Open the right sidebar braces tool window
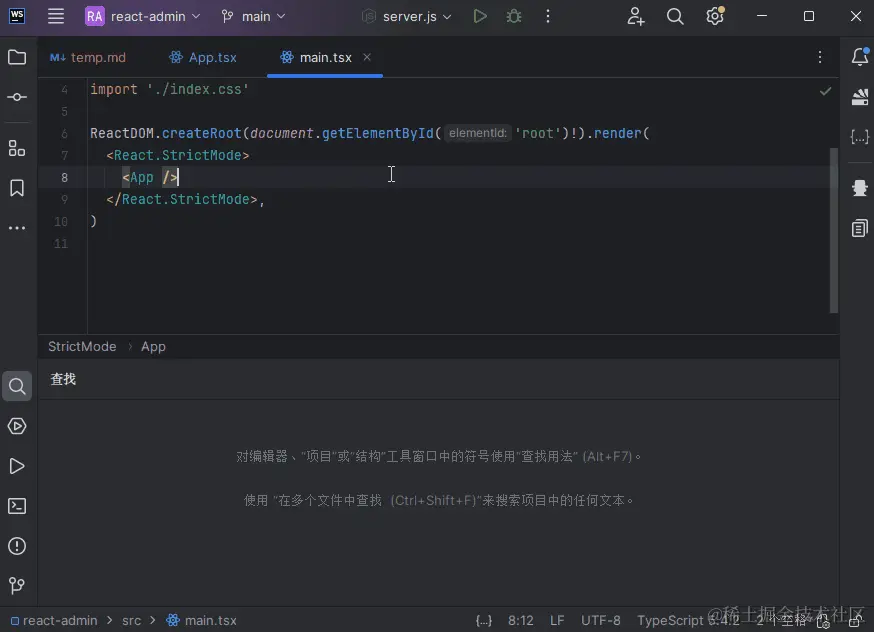Image resolution: width=874 pixels, height=632 pixels. click(x=860, y=137)
